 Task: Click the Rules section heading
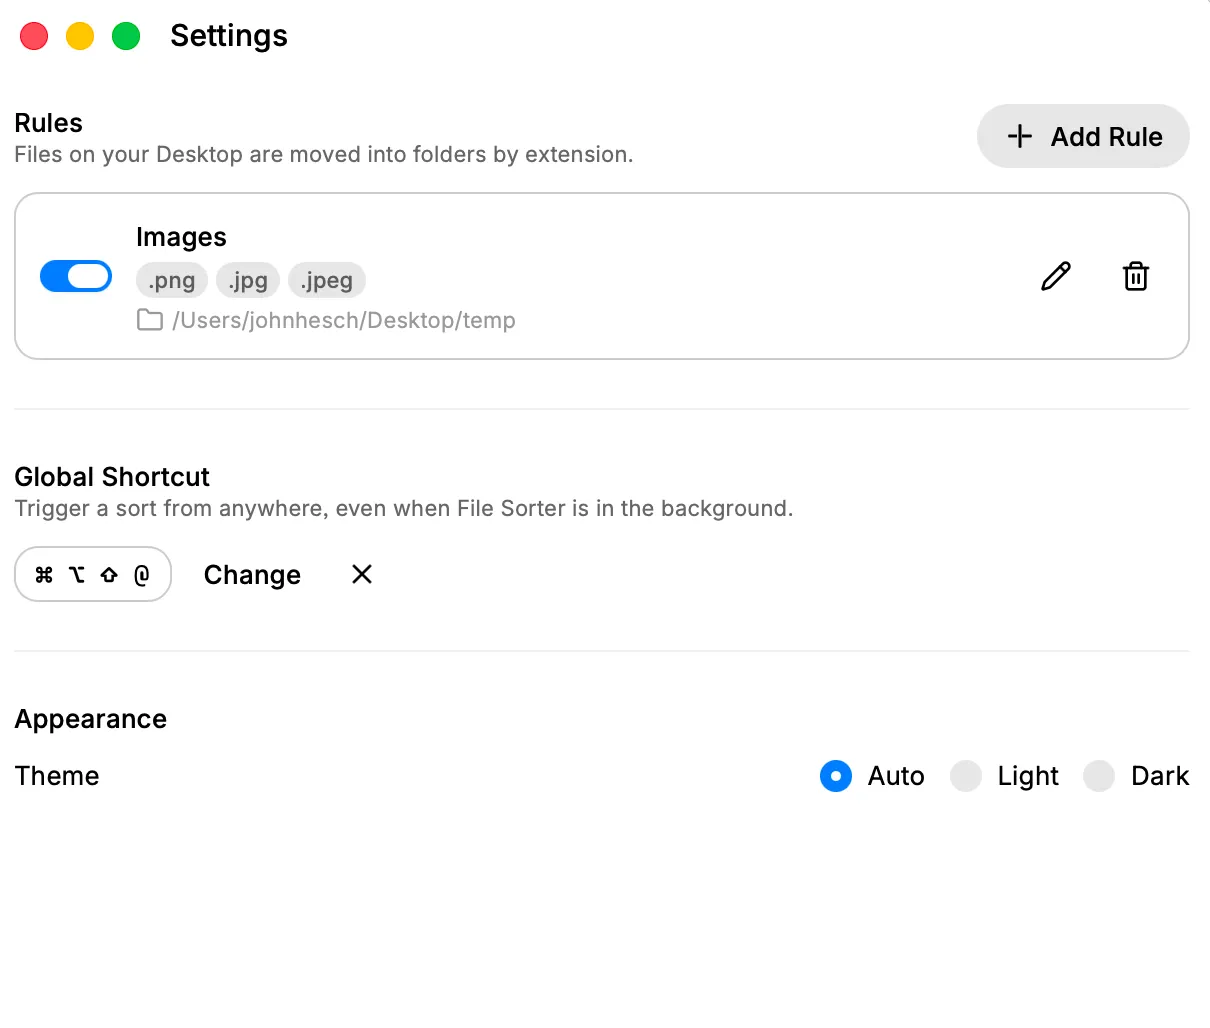click(x=48, y=123)
